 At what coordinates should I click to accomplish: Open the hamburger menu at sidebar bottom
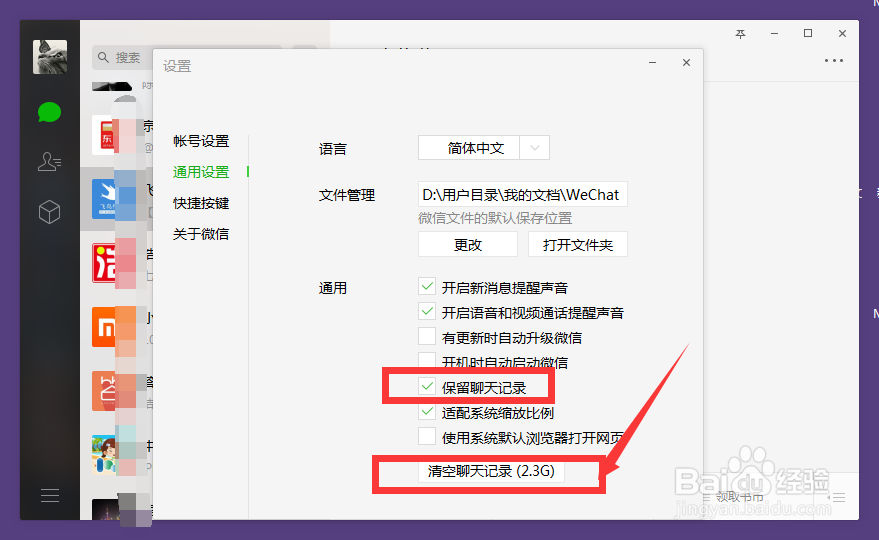50,496
